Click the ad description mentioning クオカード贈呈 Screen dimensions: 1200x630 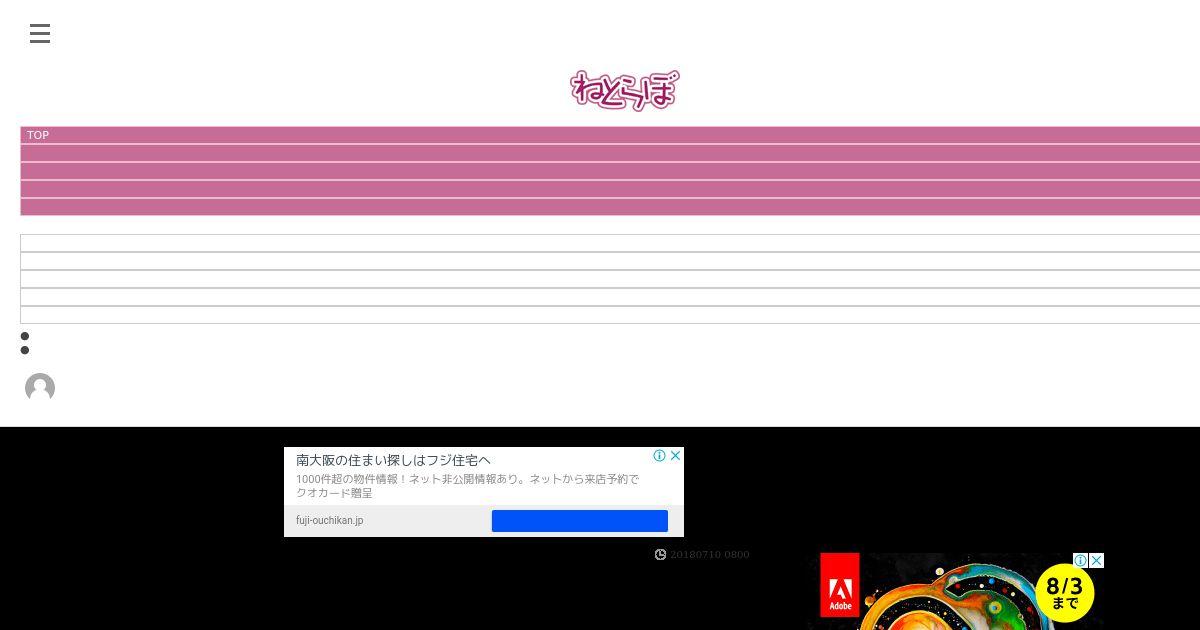pos(467,486)
